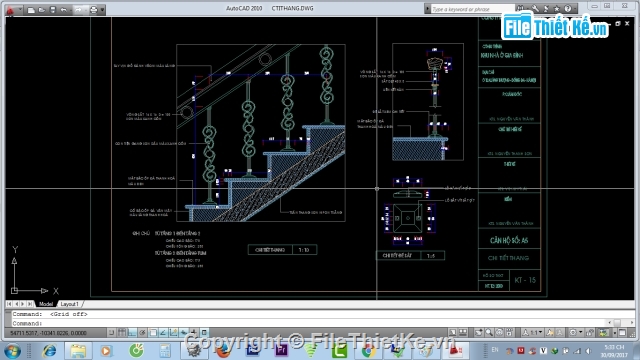The height and width of the screenshot is (360, 640).
Task: Toggle Snap Mode in status bar
Action: [x=111, y=333]
